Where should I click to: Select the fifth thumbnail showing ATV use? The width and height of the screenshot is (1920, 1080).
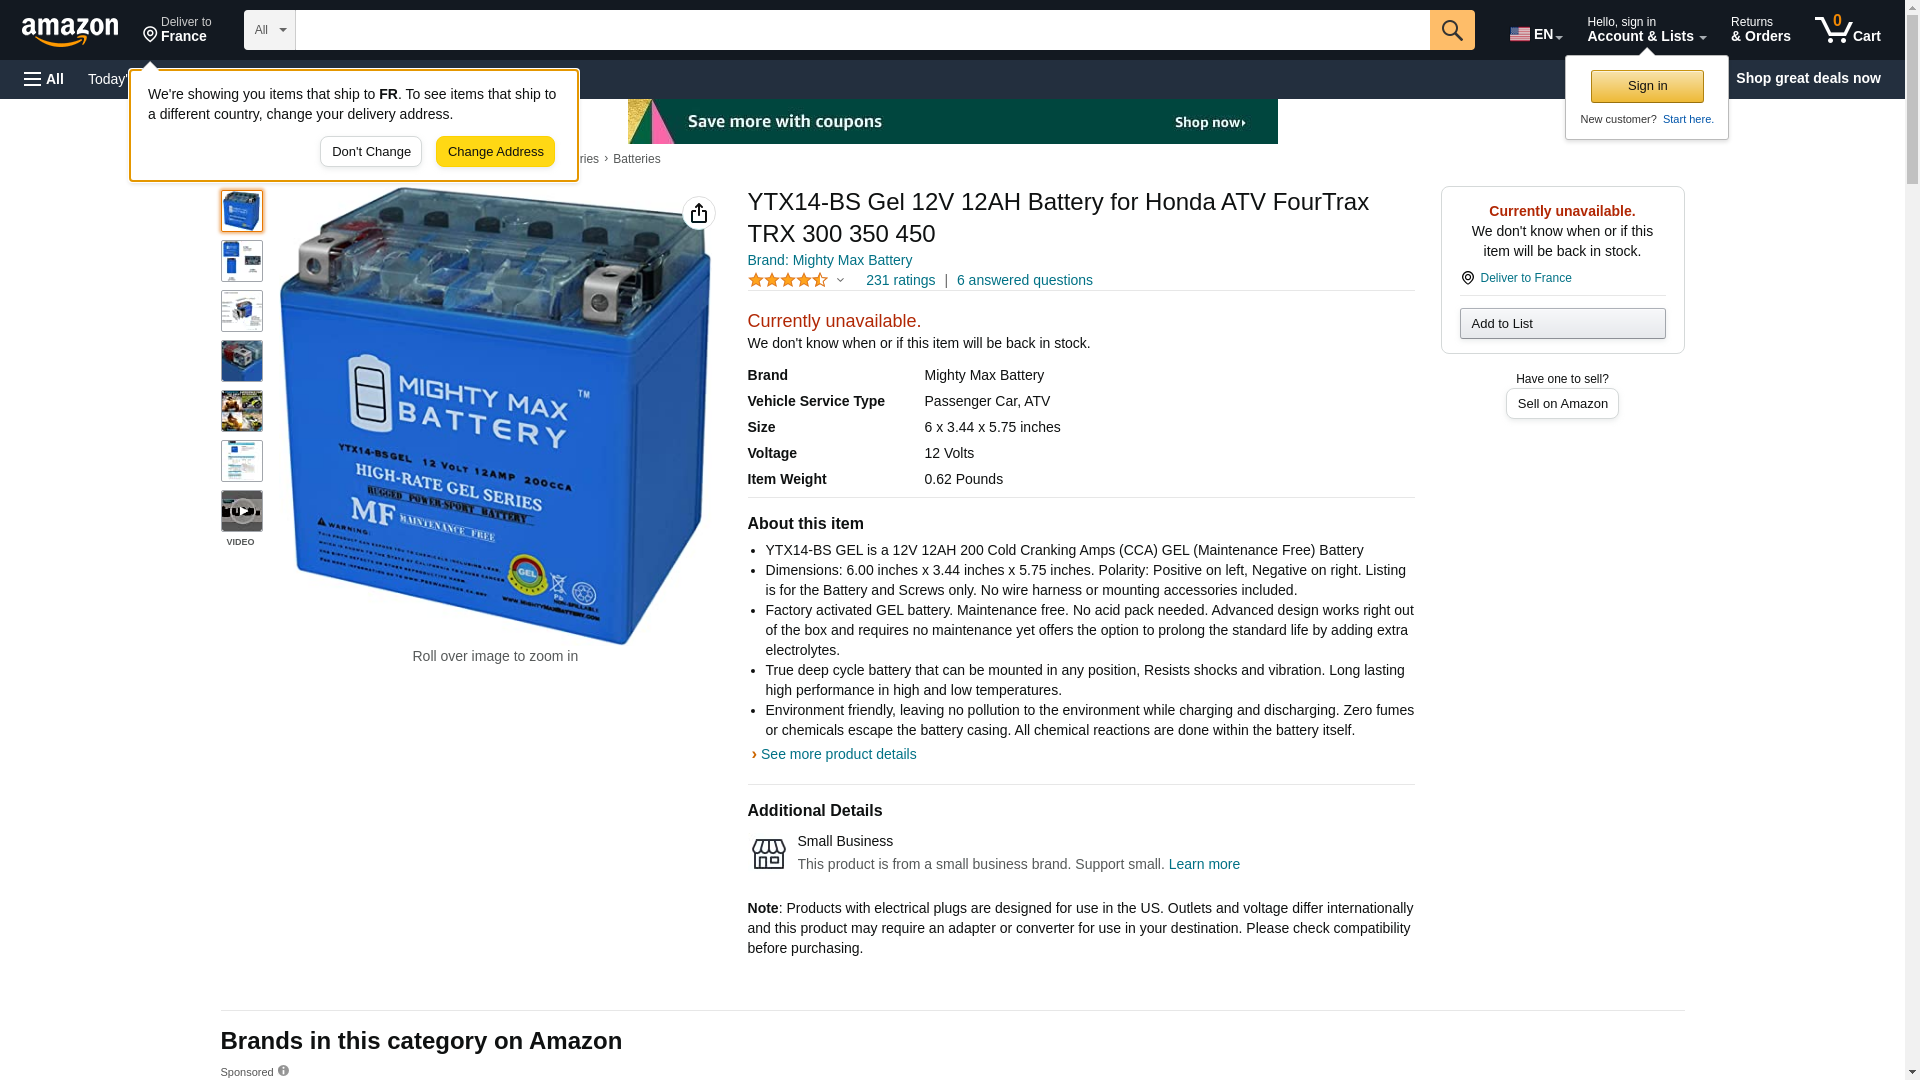pos(241,411)
